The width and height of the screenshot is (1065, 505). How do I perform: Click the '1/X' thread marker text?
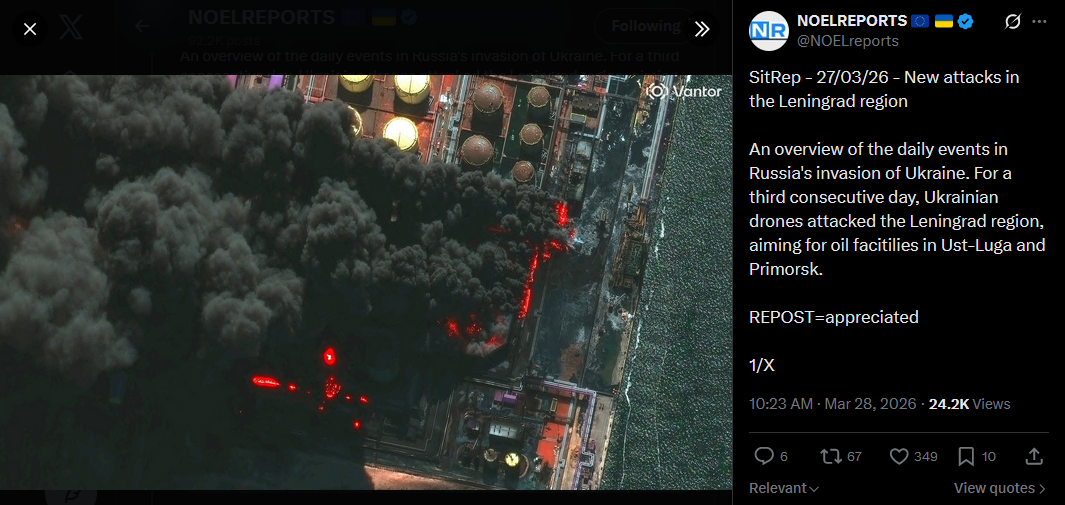[x=761, y=365]
